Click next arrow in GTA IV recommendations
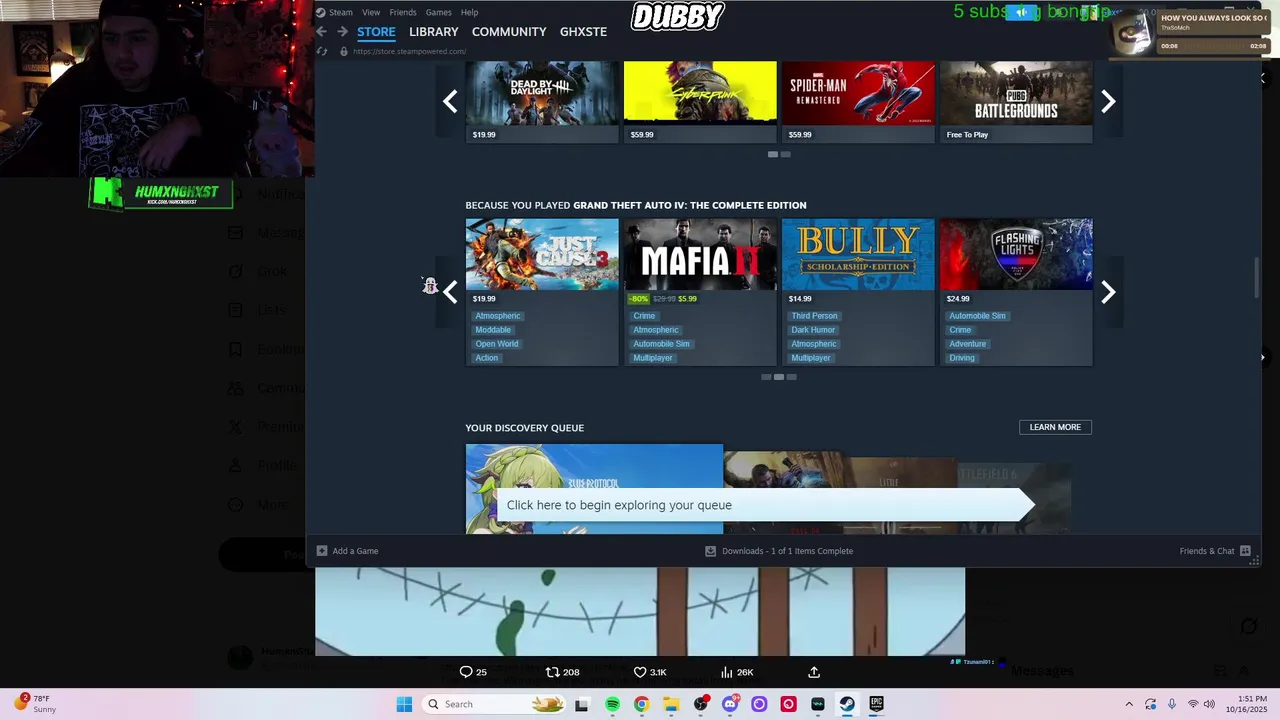Screen dimensions: 1280x720 (x=1108, y=292)
